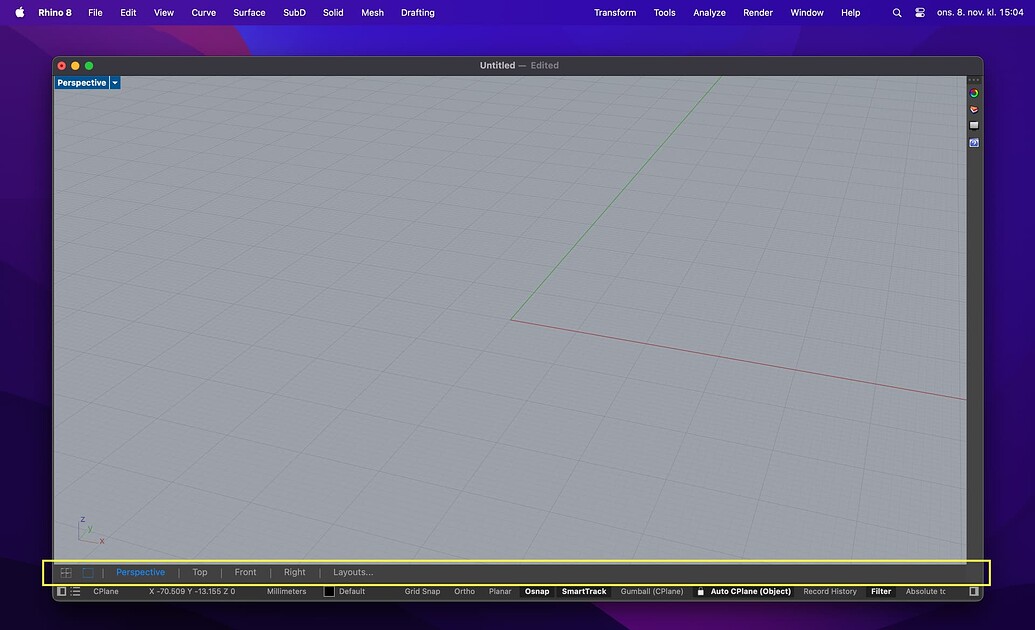Image resolution: width=1035 pixels, height=630 pixels.
Task: Click the display monitor icon in right sidebar
Action: coord(974,125)
